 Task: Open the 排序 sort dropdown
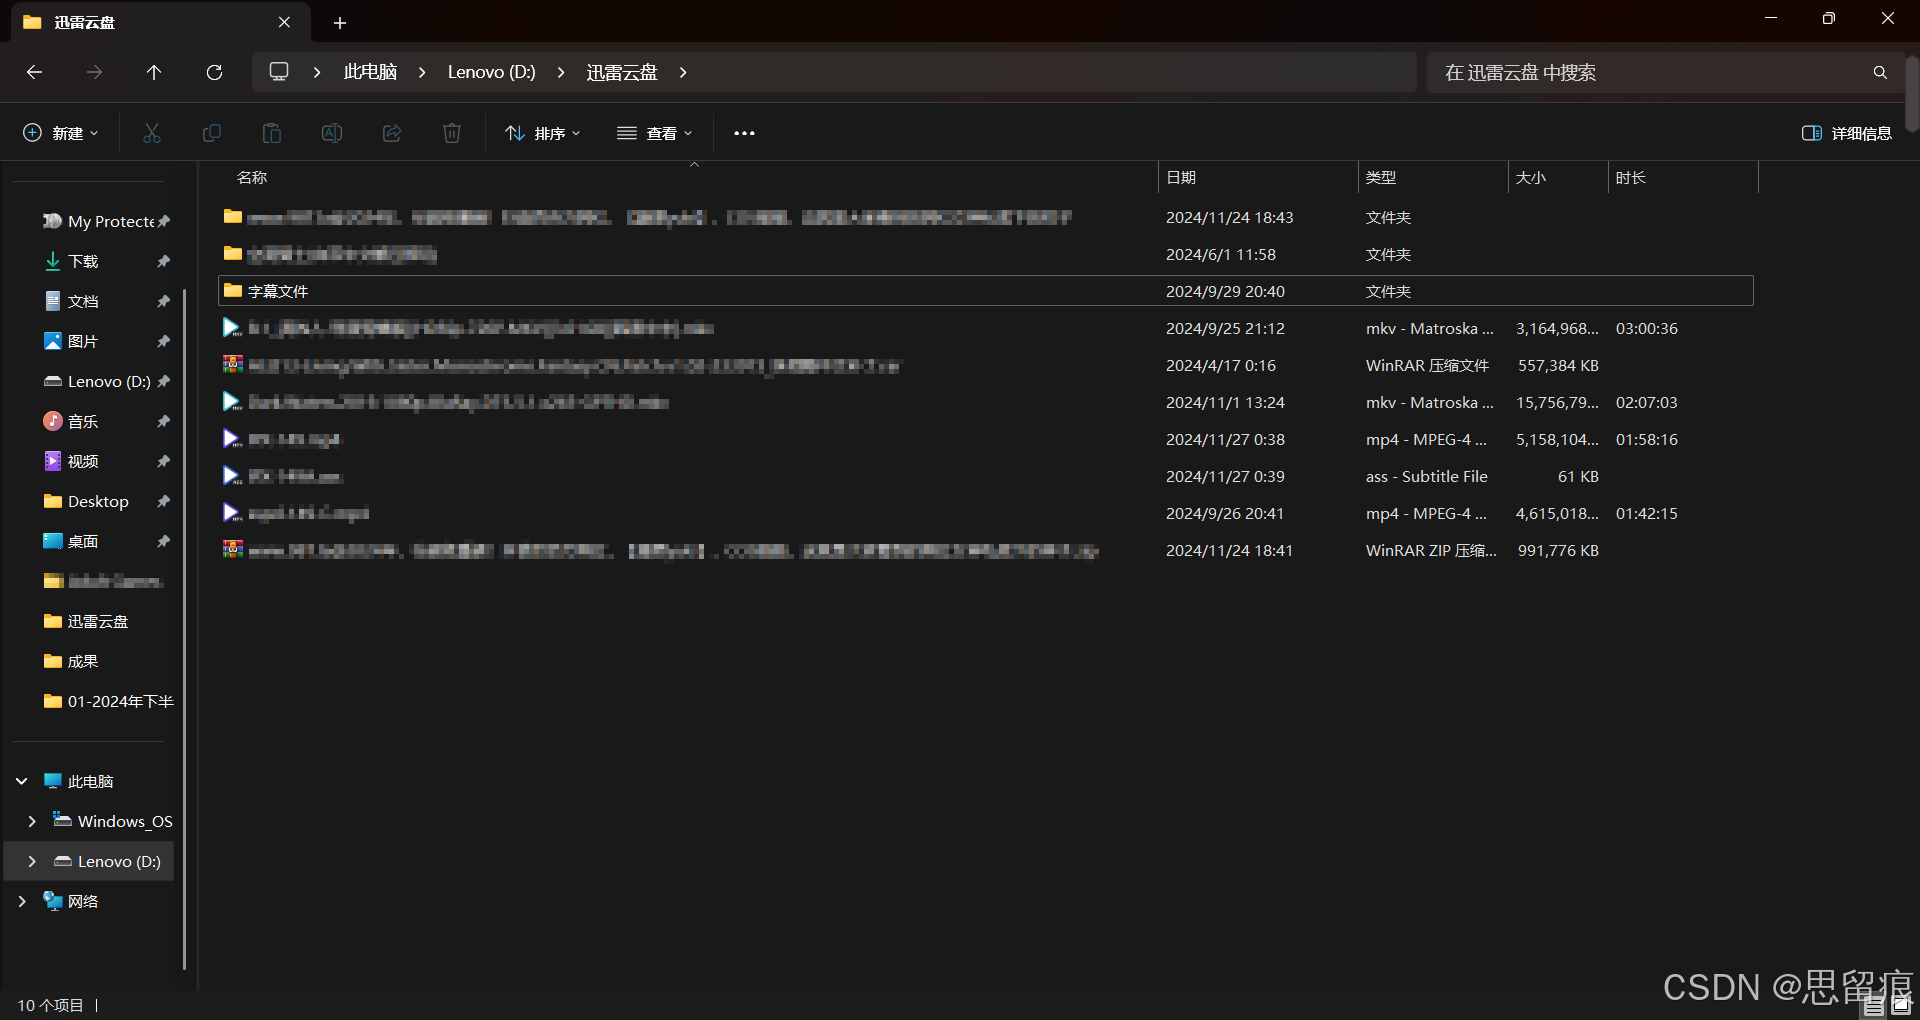pyautogui.click(x=543, y=133)
